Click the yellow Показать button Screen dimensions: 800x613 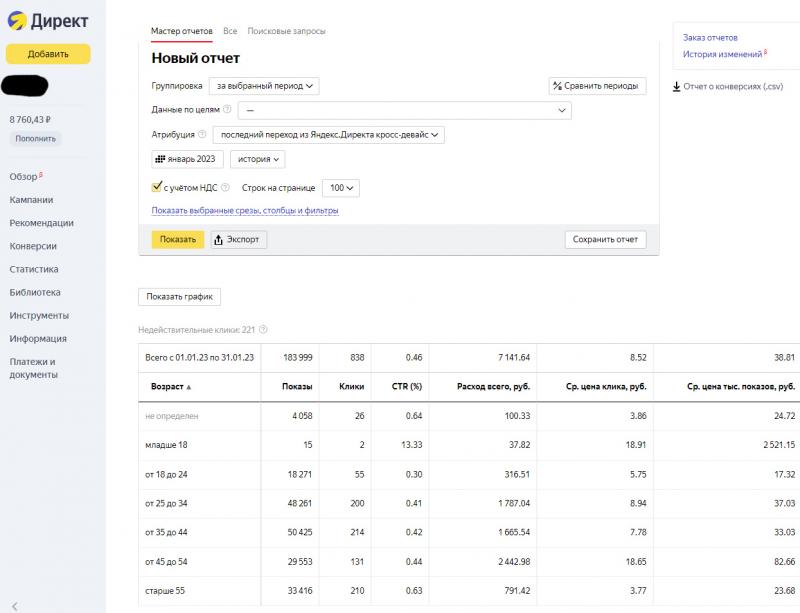tap(178, 239)
